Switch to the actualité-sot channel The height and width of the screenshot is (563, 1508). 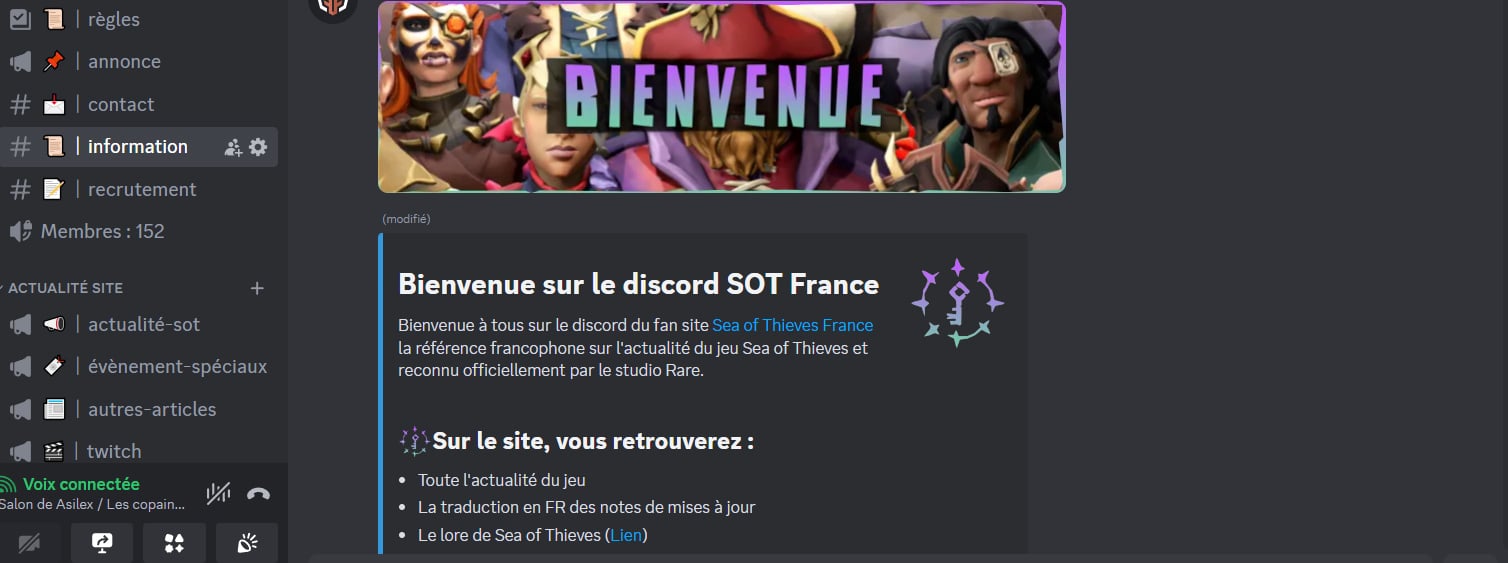139,324
